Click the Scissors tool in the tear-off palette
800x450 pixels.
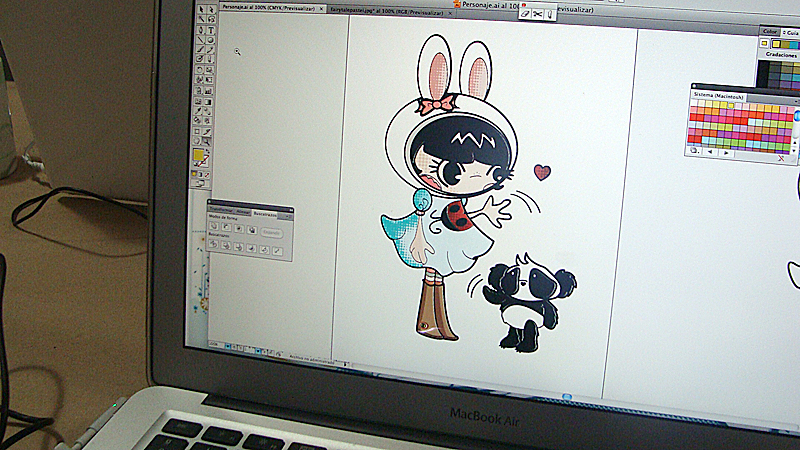tap(537, 14)
